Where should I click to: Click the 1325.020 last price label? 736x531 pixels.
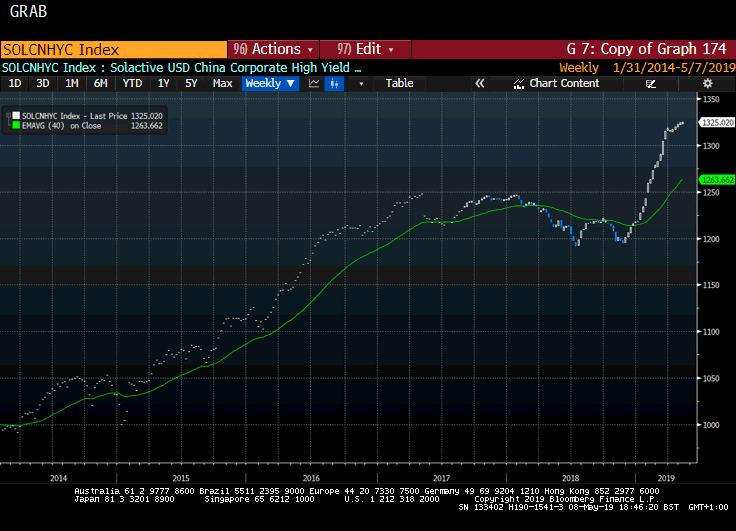pos(718,122)
